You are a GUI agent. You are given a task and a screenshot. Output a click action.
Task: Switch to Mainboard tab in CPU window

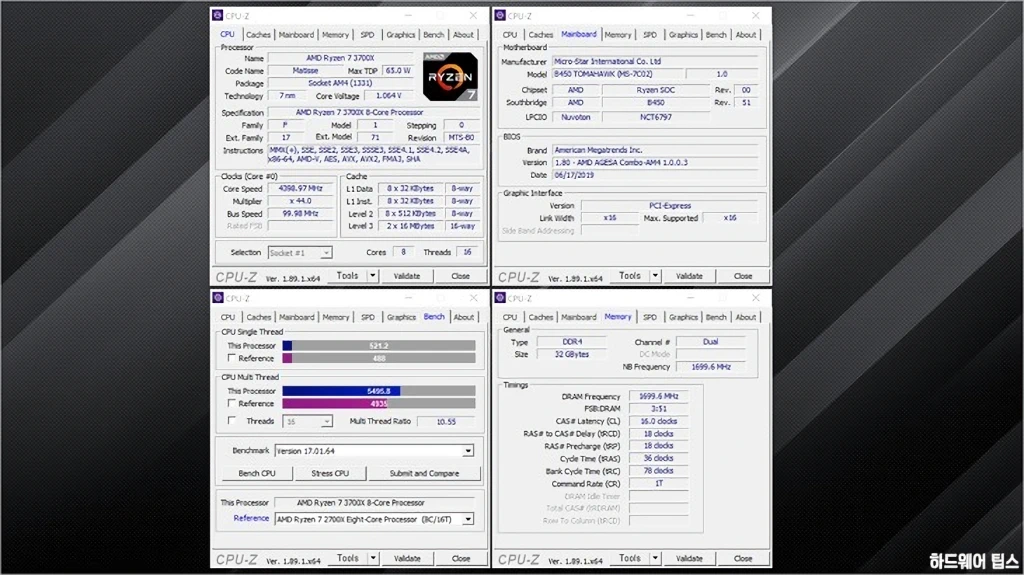(296, 35)
